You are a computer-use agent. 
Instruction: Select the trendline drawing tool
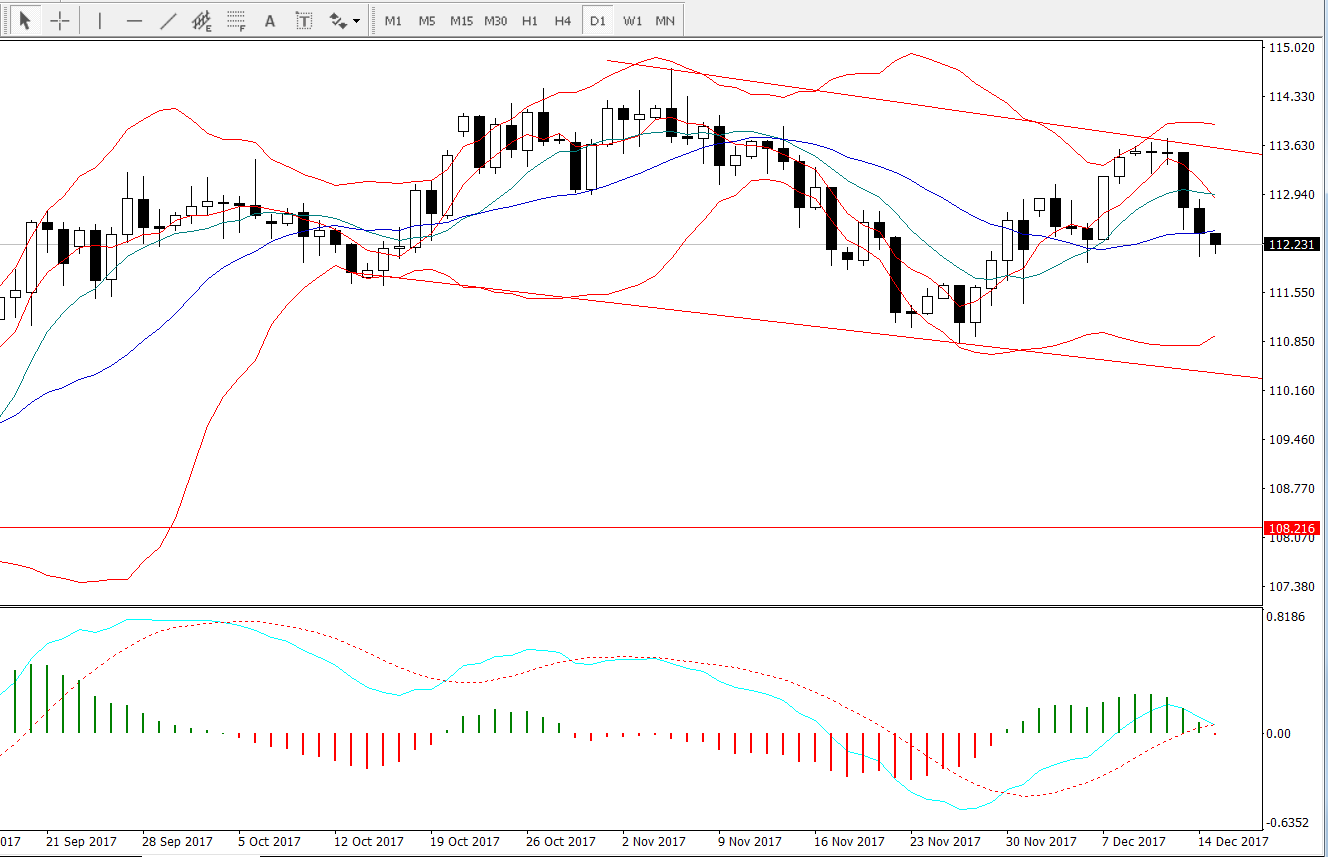point(168,20)
